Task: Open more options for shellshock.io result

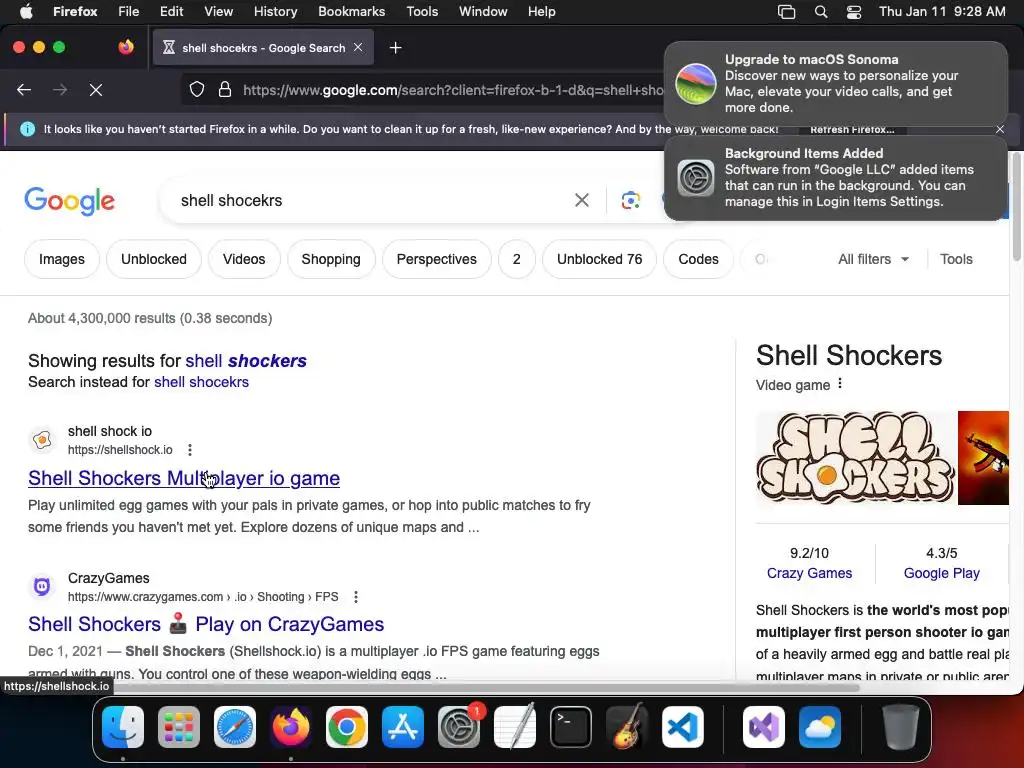Action: (x=189, y=449)
